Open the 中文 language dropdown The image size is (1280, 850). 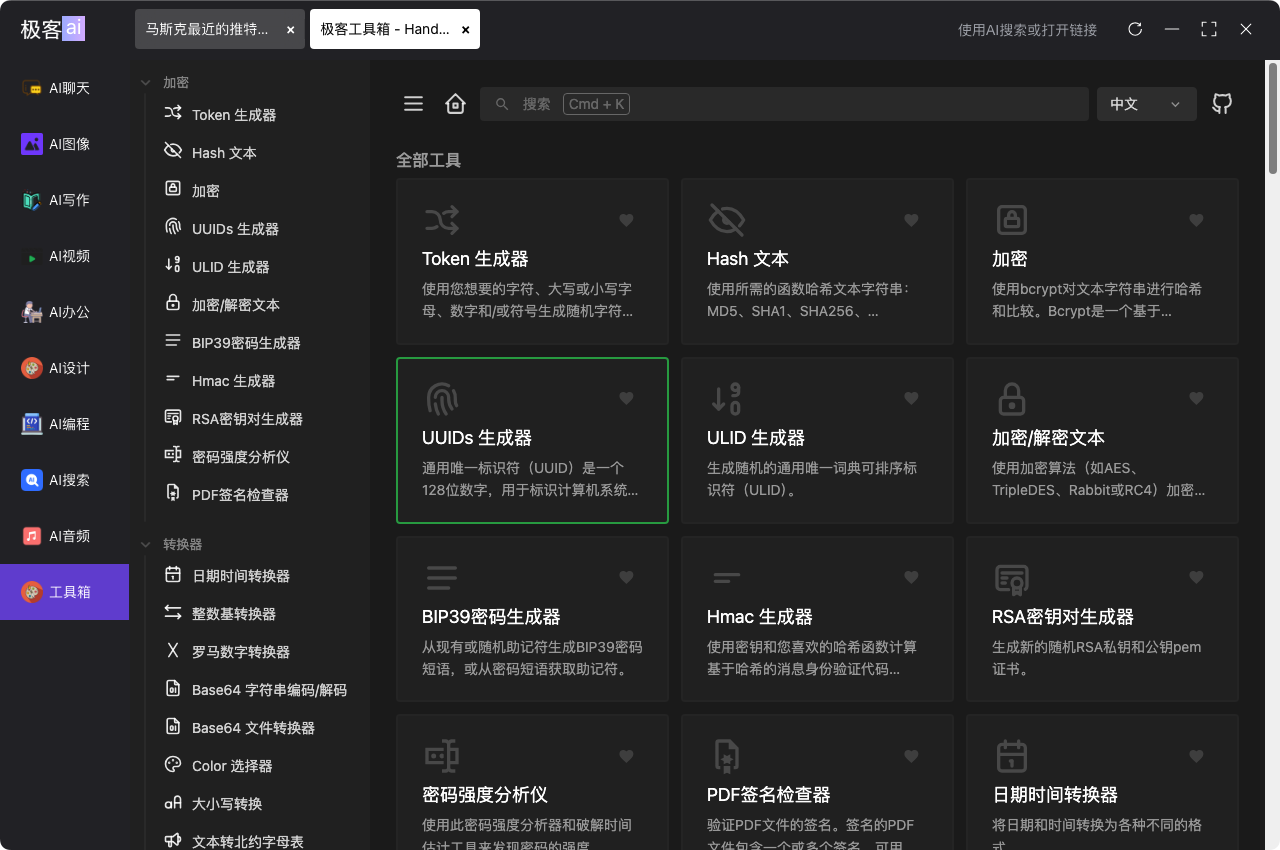(1146, 104)
